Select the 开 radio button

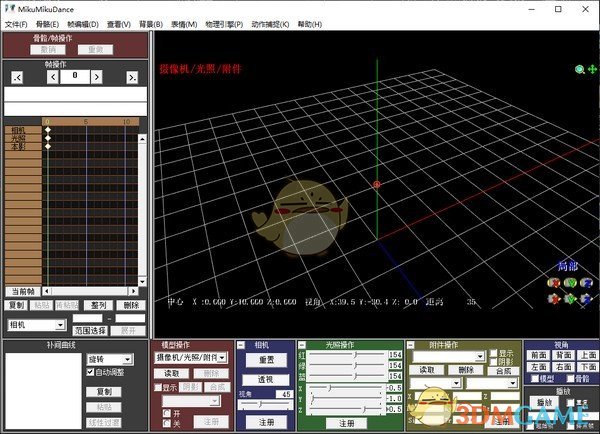tap(165, 412)
